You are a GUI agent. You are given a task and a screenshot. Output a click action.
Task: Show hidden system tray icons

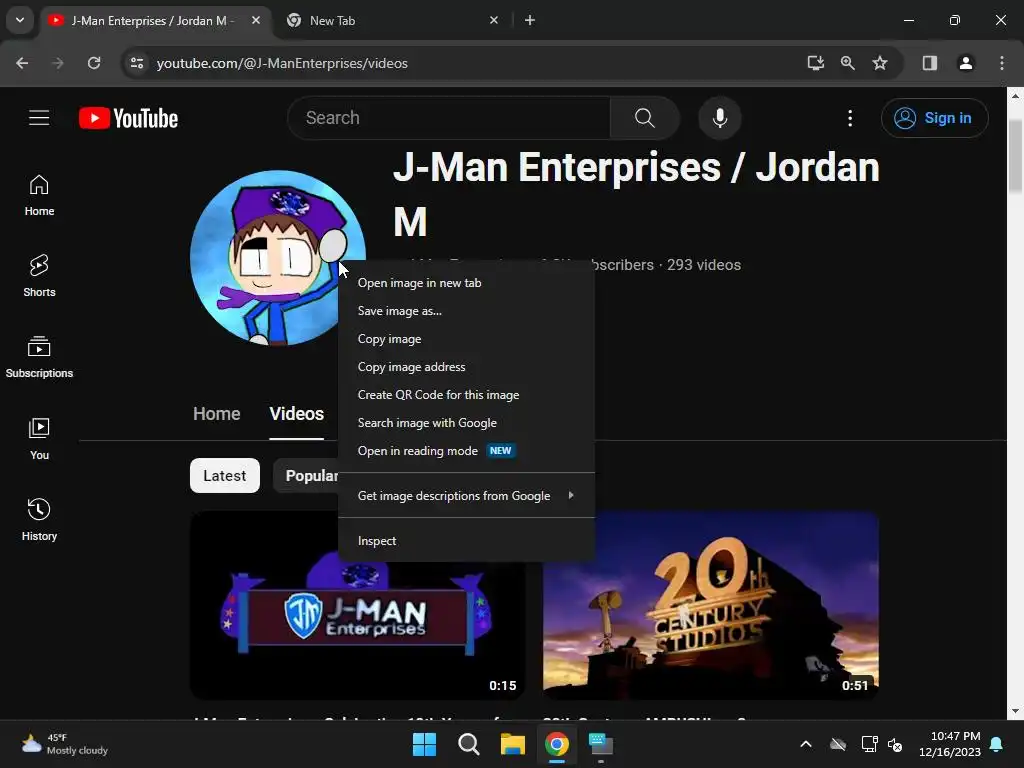tap(806, 744)
